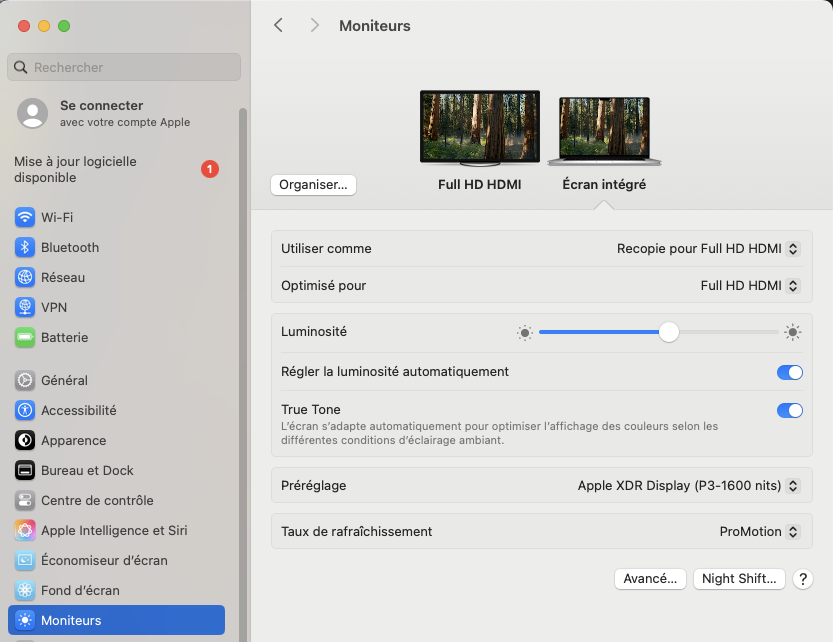
Task: Turn off the True Tone switch
Action: [x=789, y=410]
